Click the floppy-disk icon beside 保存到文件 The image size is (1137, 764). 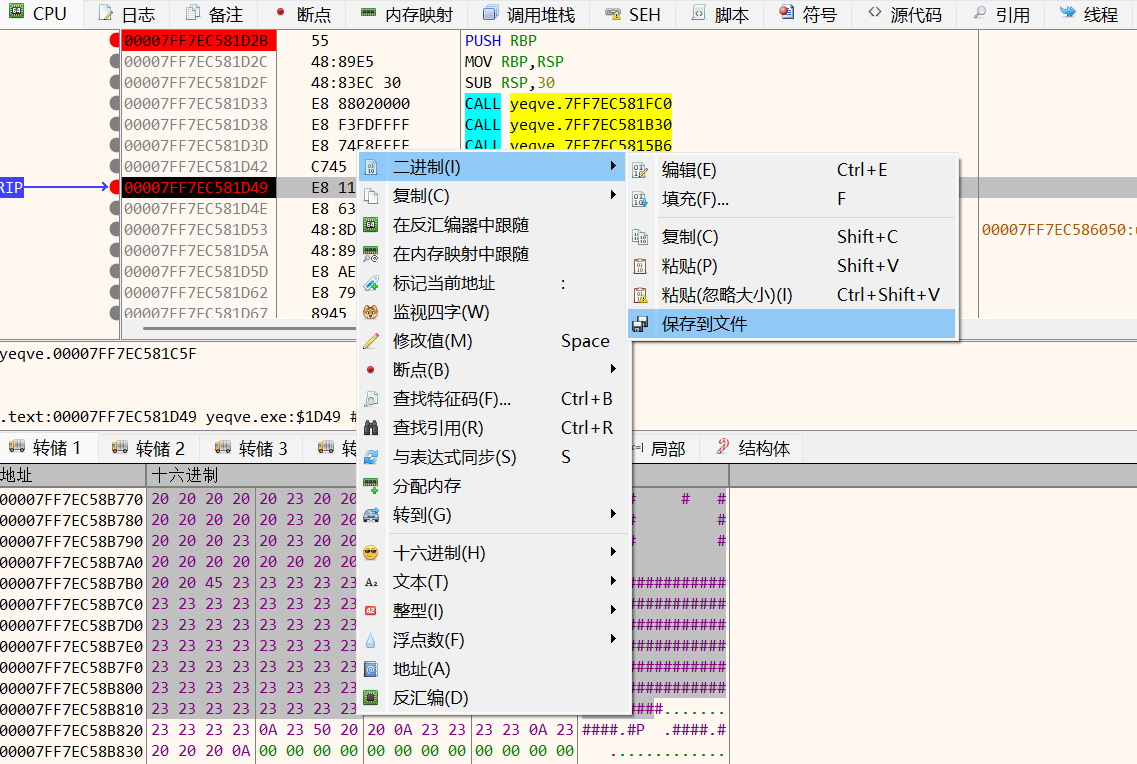641,324
